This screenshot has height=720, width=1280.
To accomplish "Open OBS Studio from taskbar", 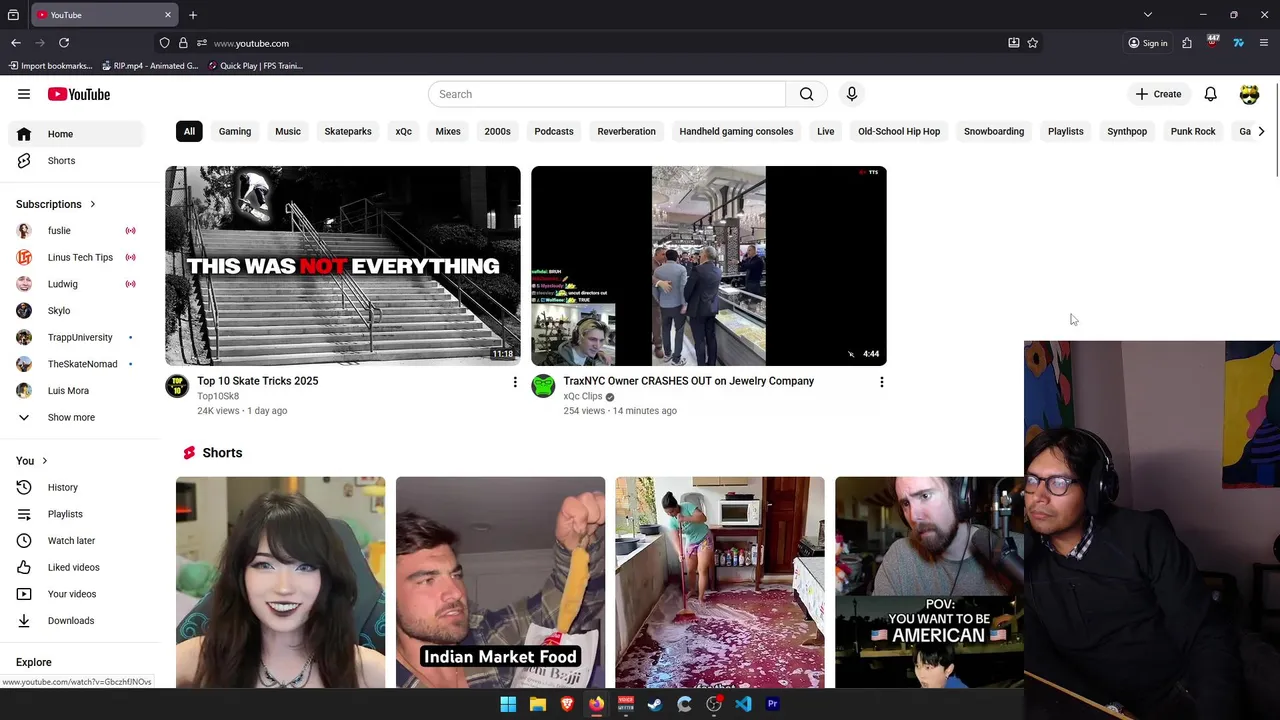I will click(x=714, y=704).
